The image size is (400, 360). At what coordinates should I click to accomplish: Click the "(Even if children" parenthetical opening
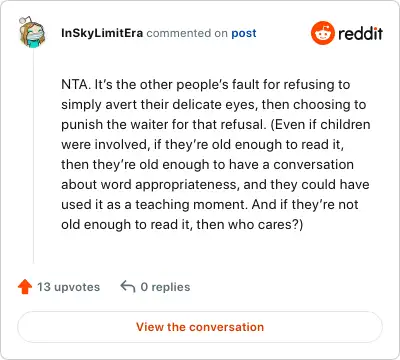click(320, 124)
